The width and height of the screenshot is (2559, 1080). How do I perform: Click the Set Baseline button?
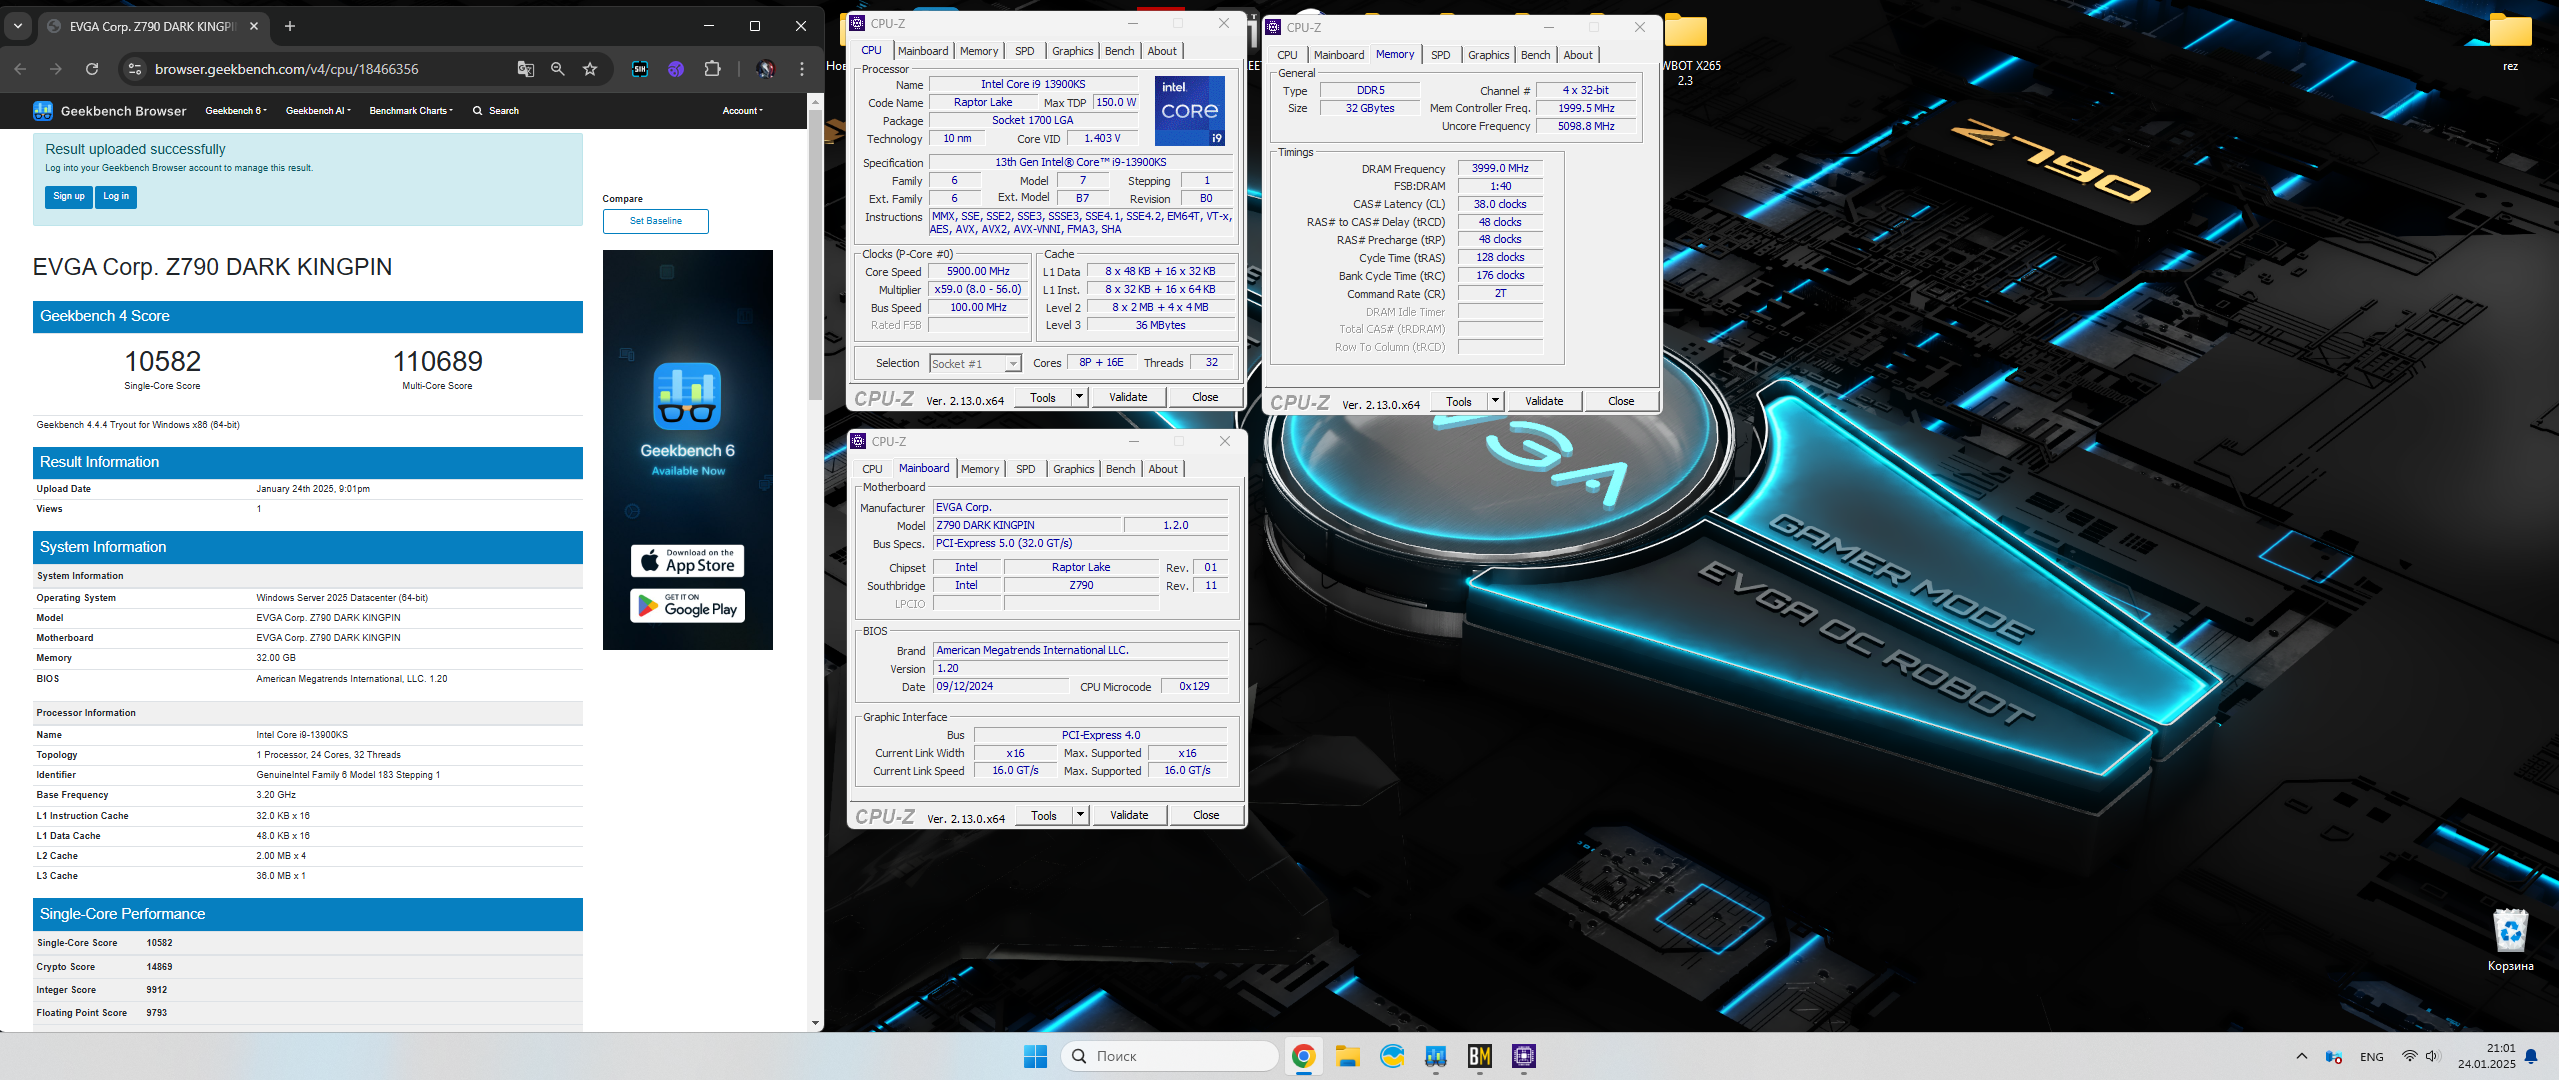tap(656, 221)
